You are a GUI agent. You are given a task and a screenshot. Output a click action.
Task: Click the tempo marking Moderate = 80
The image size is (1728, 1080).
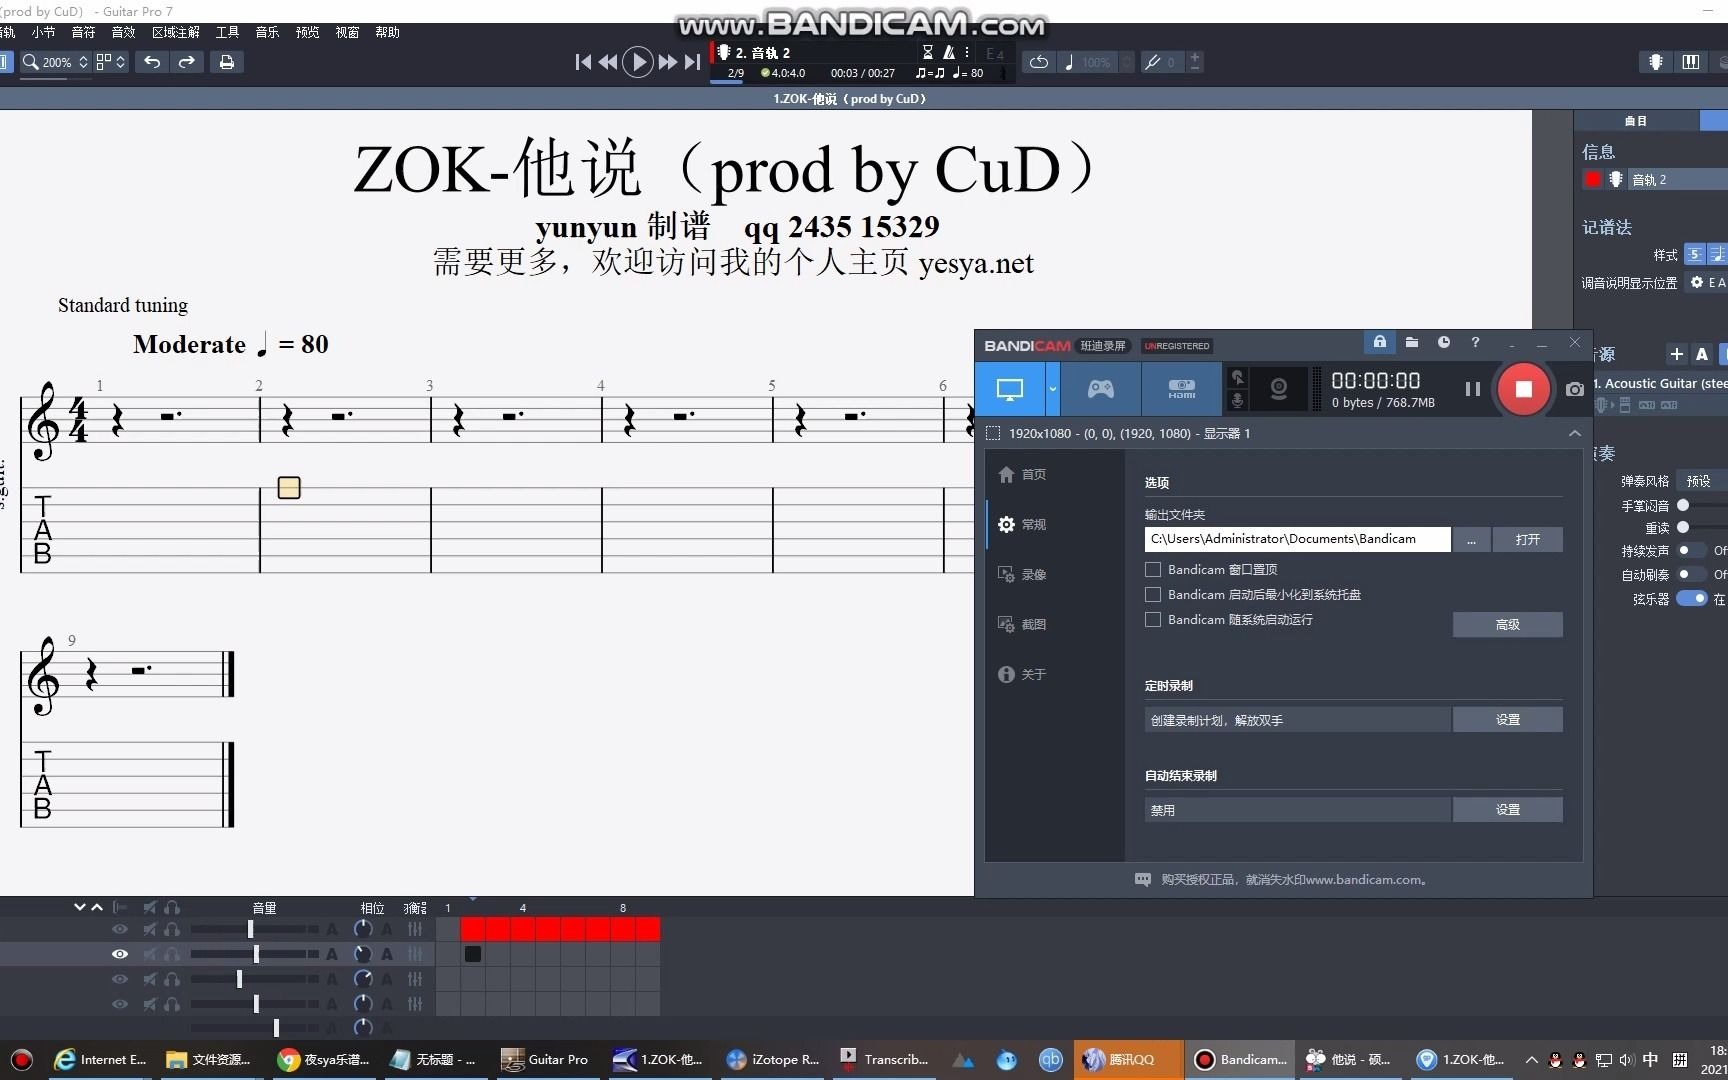[x=231, y=344]
